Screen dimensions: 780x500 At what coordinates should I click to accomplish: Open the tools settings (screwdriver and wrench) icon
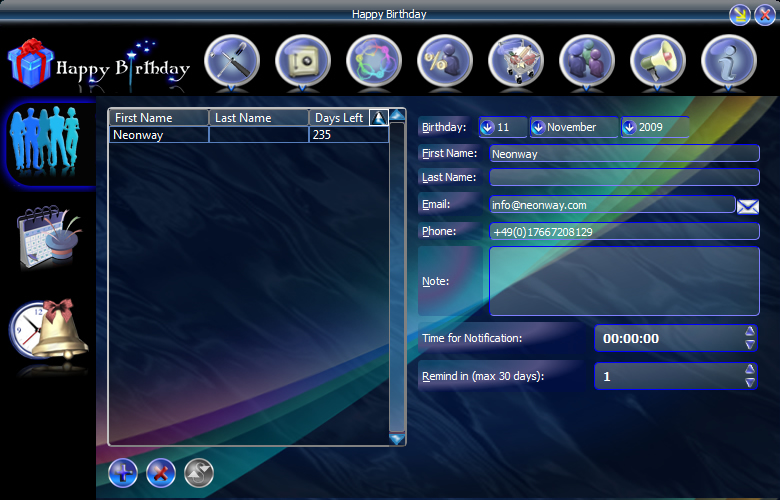tap(232, 62)
